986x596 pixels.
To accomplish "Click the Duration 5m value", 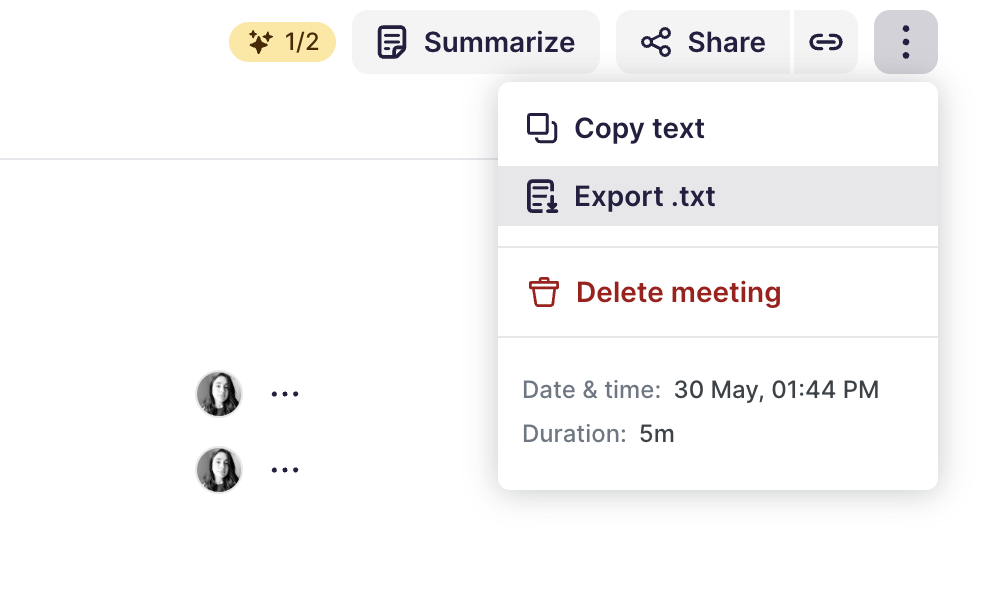I will pyautogui.click(x=657, y=434).
